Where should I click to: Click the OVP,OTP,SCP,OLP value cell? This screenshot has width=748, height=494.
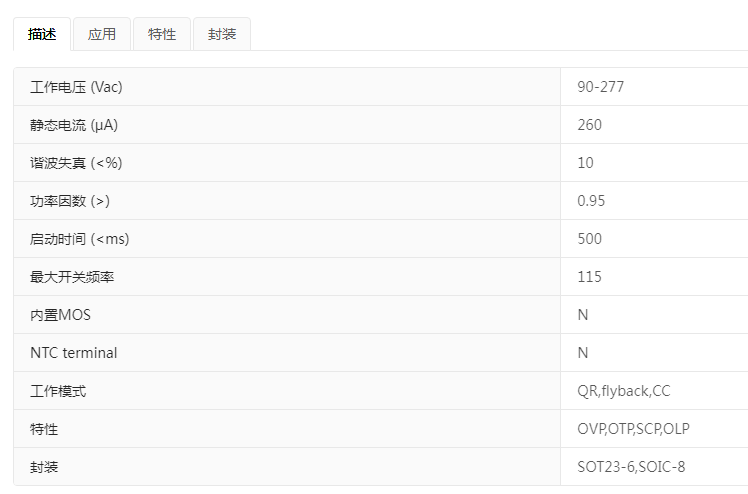tap(633, 429)
